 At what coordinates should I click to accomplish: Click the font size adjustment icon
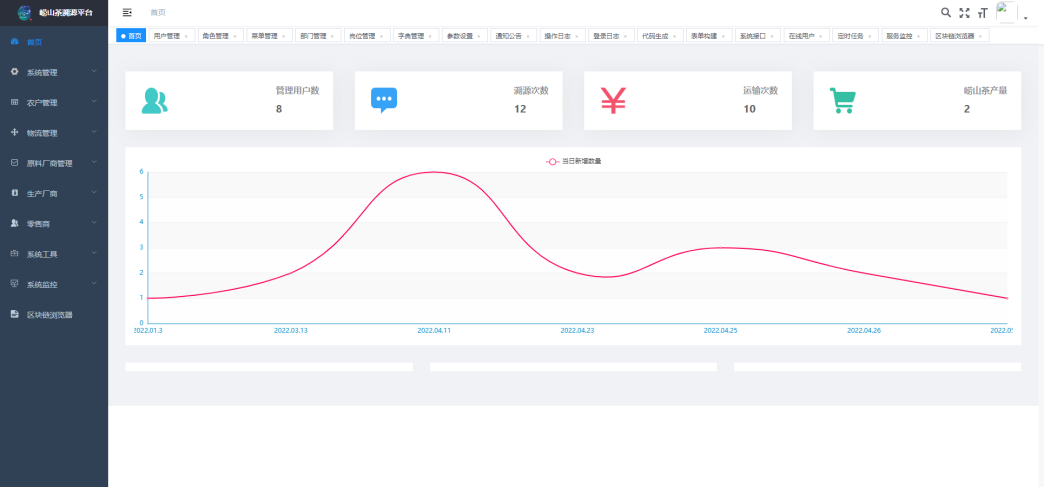click(982, 12)
